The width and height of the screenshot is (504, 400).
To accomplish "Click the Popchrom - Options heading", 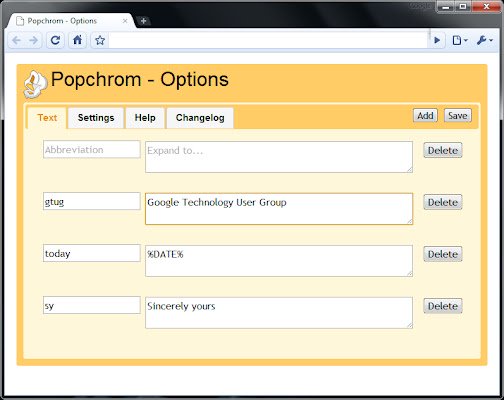I will pos(140,80).
